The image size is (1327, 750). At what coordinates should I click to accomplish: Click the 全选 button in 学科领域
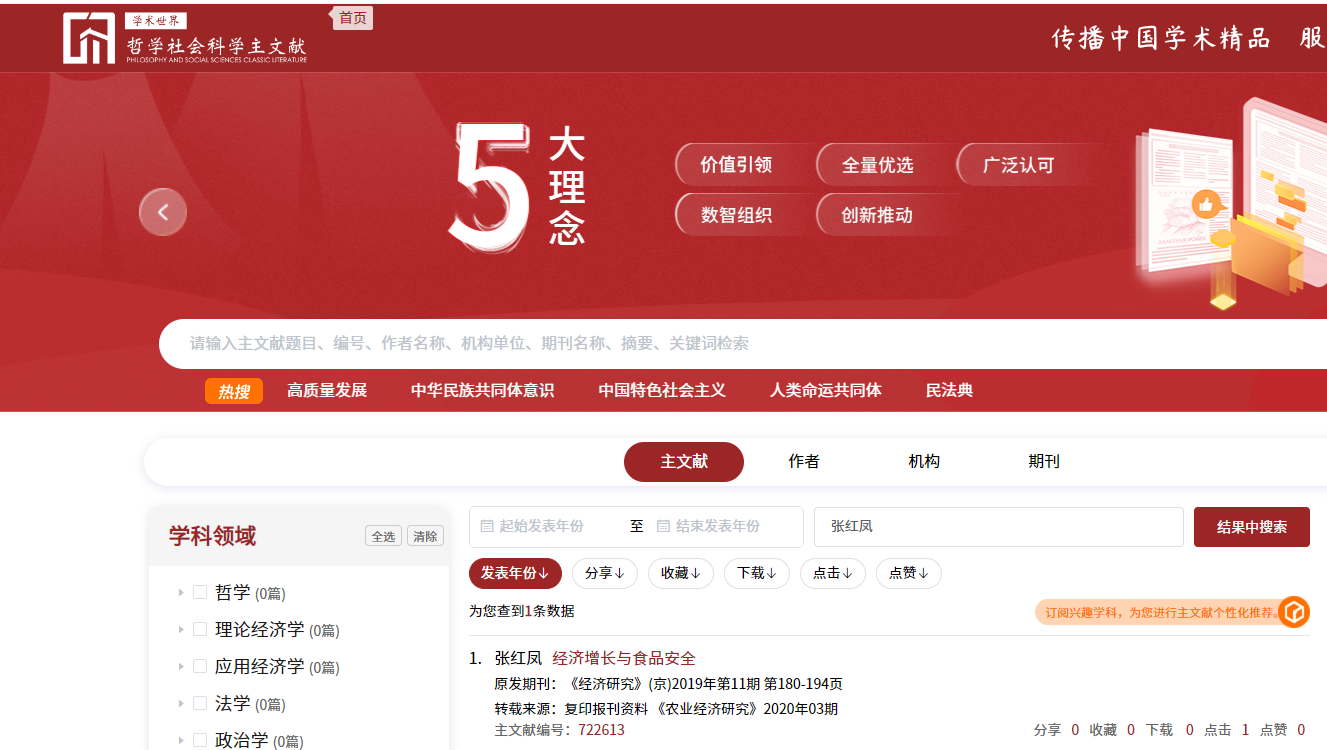(383, 536)
